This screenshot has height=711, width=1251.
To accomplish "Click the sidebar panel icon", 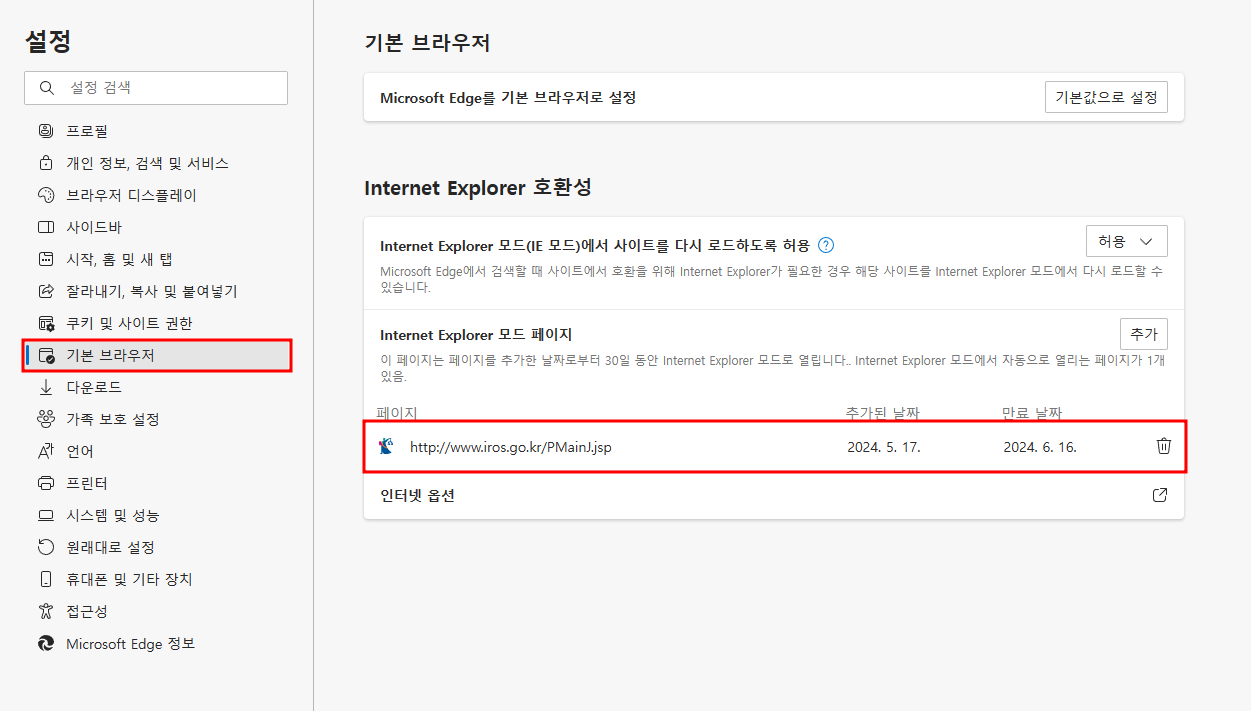I will coord(45,227).
